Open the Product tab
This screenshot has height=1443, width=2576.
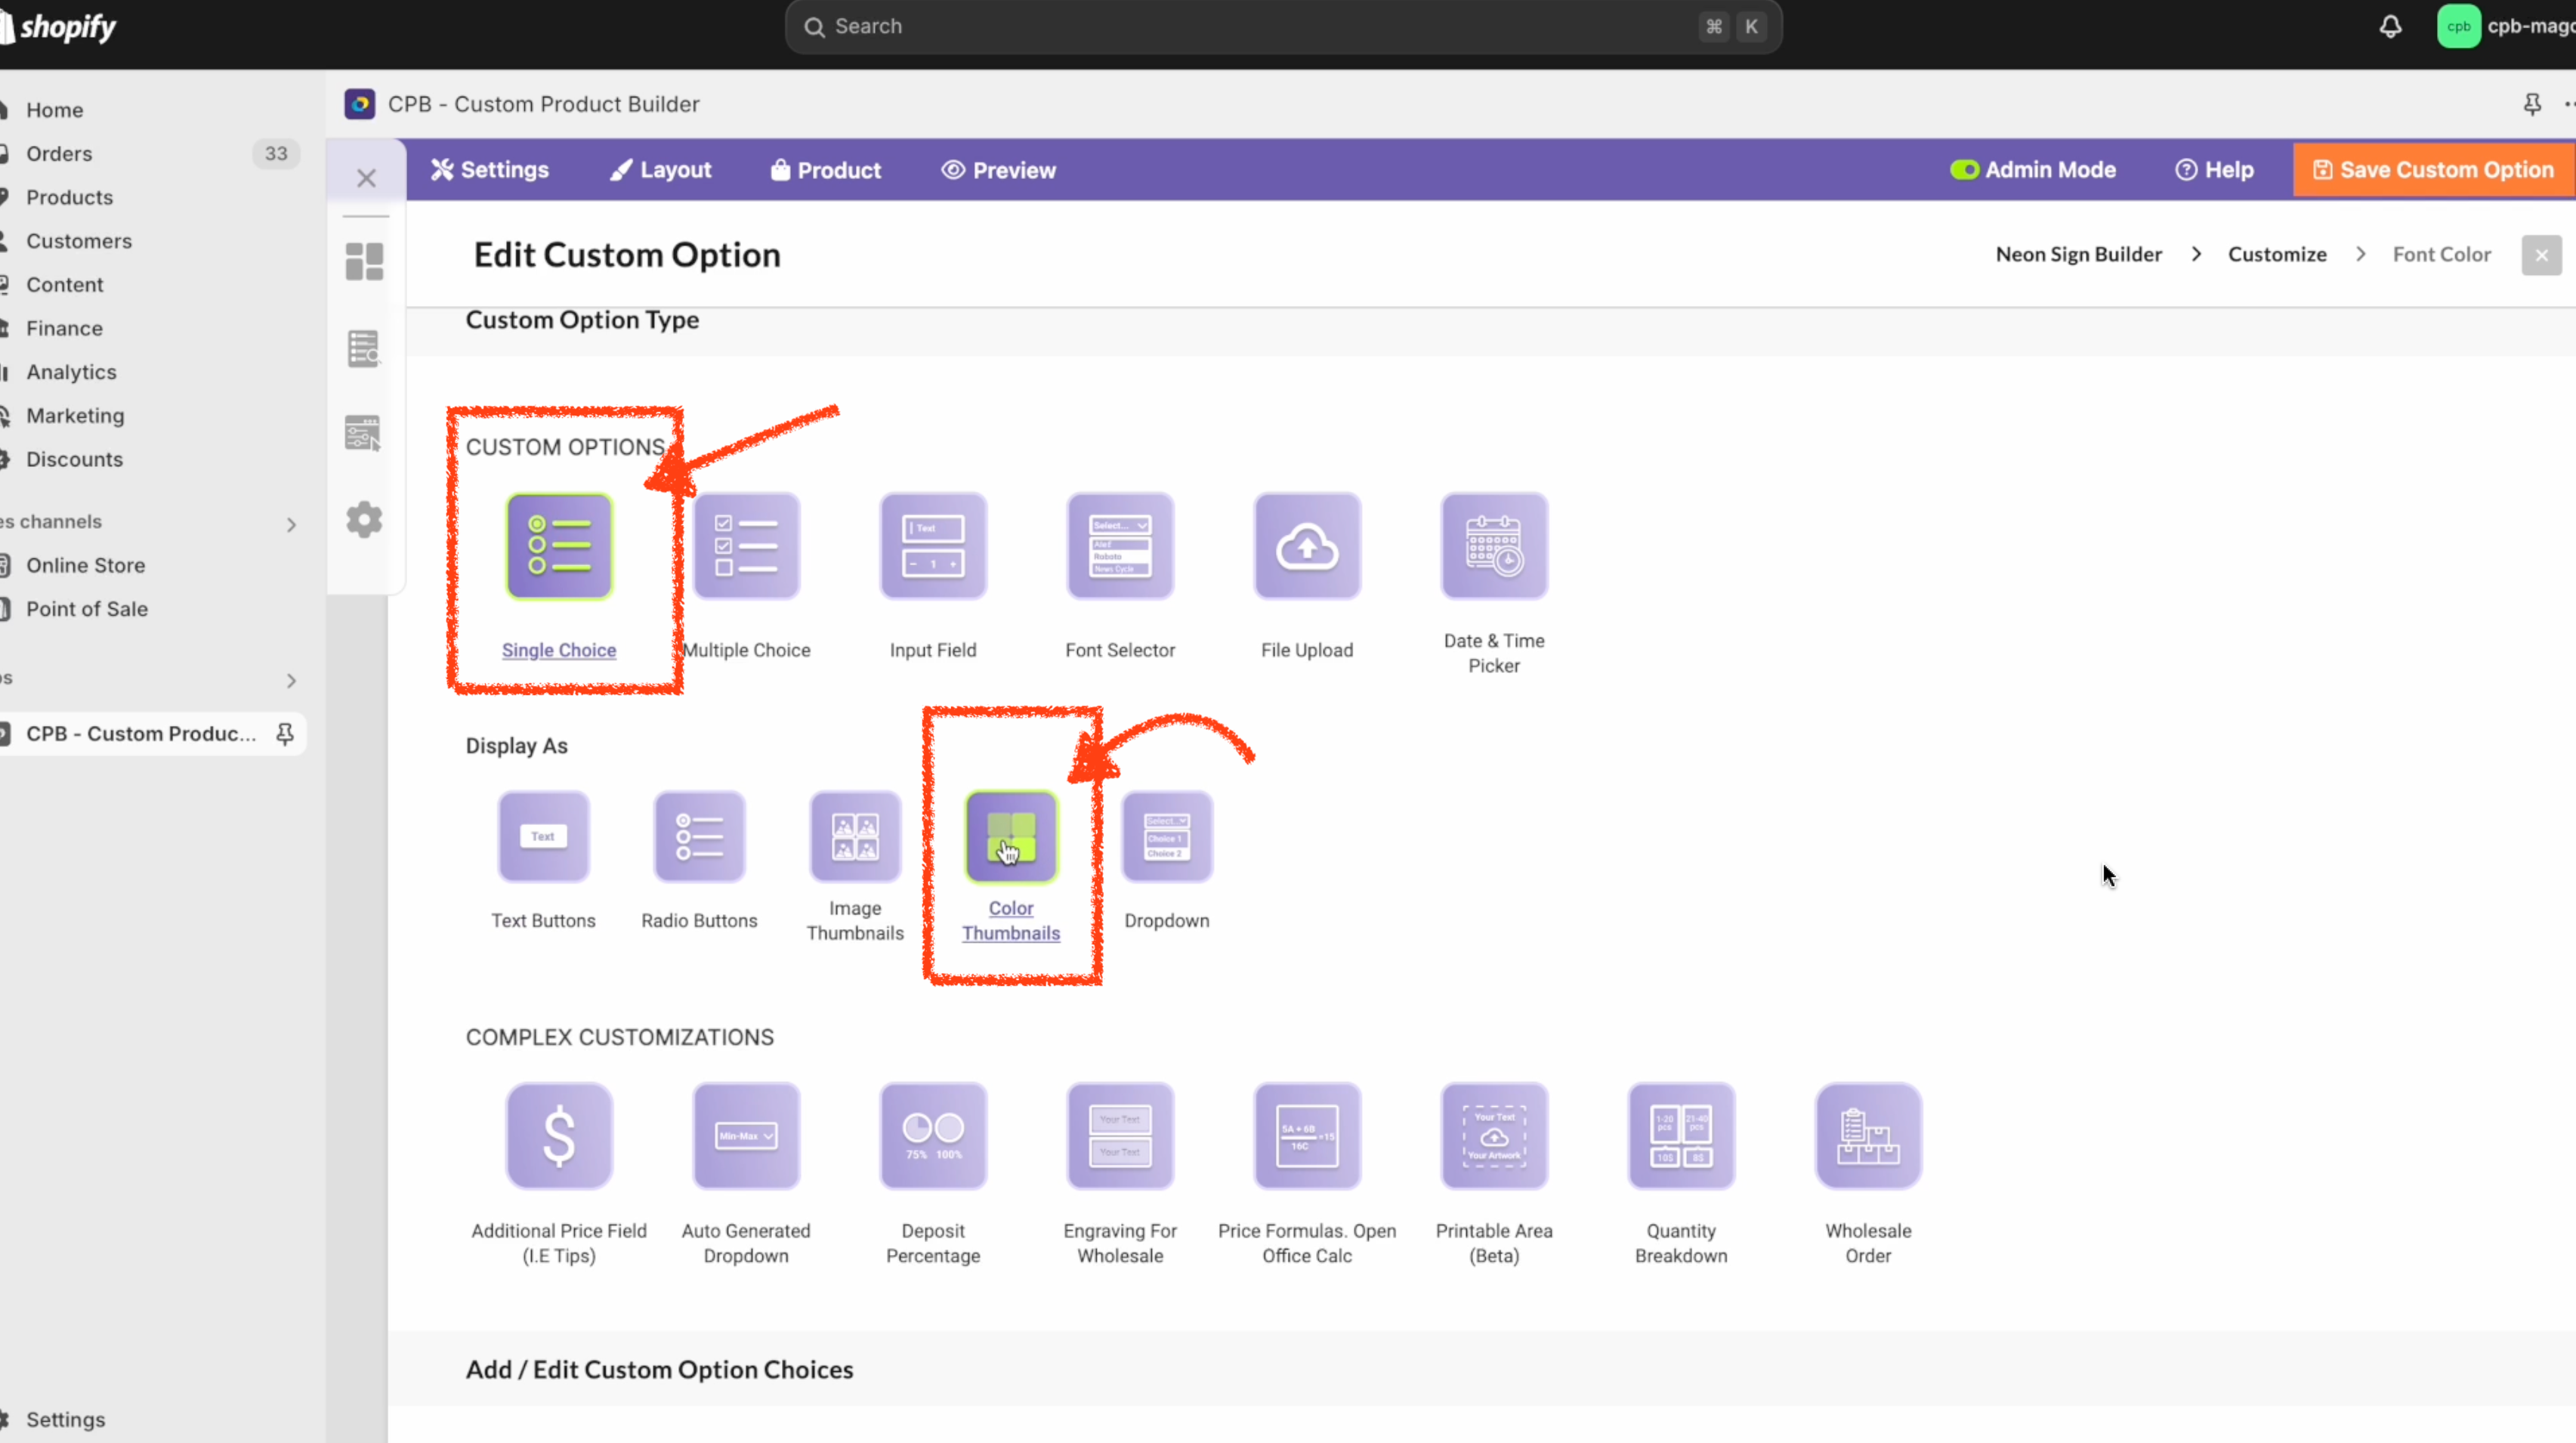tap(826, 170)
